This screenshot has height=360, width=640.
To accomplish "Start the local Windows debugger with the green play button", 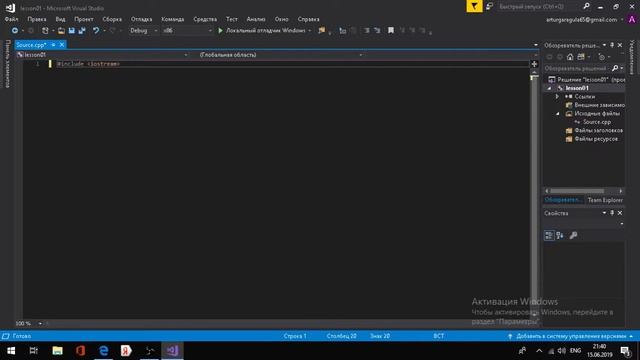I will [220, 31].
